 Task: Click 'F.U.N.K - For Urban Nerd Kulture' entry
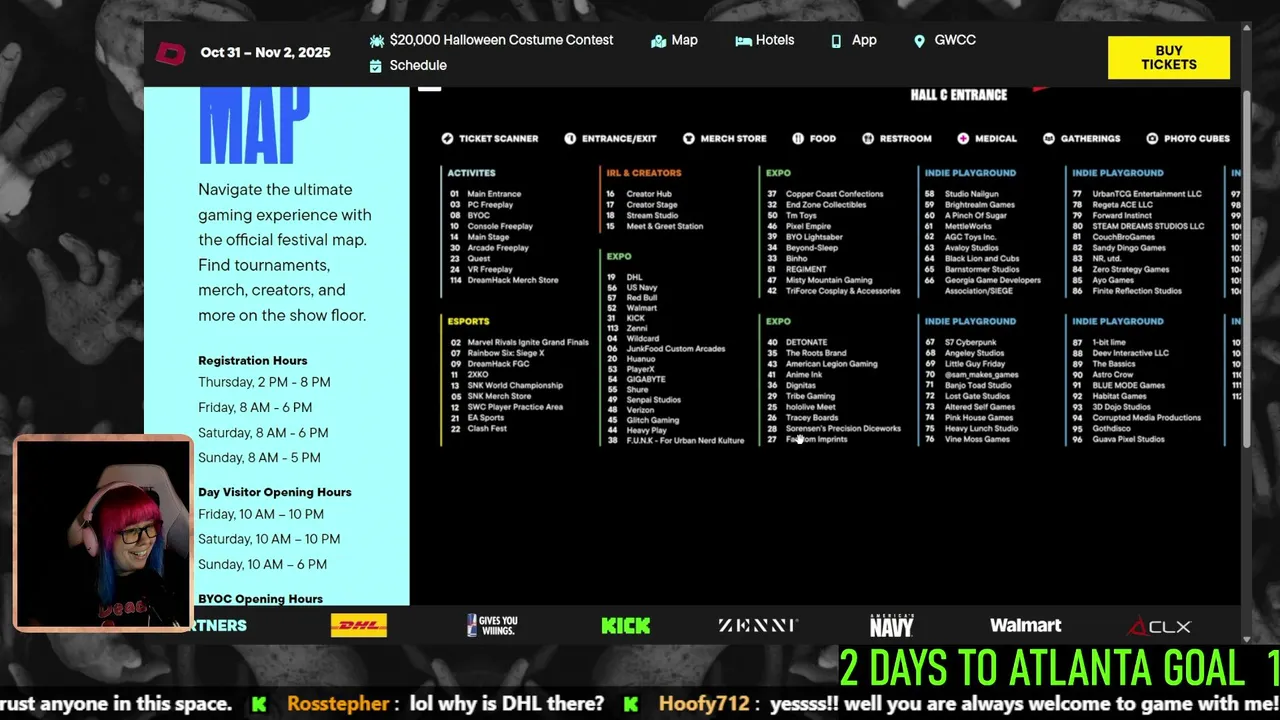pyautogui.click(x=675, y=441)
